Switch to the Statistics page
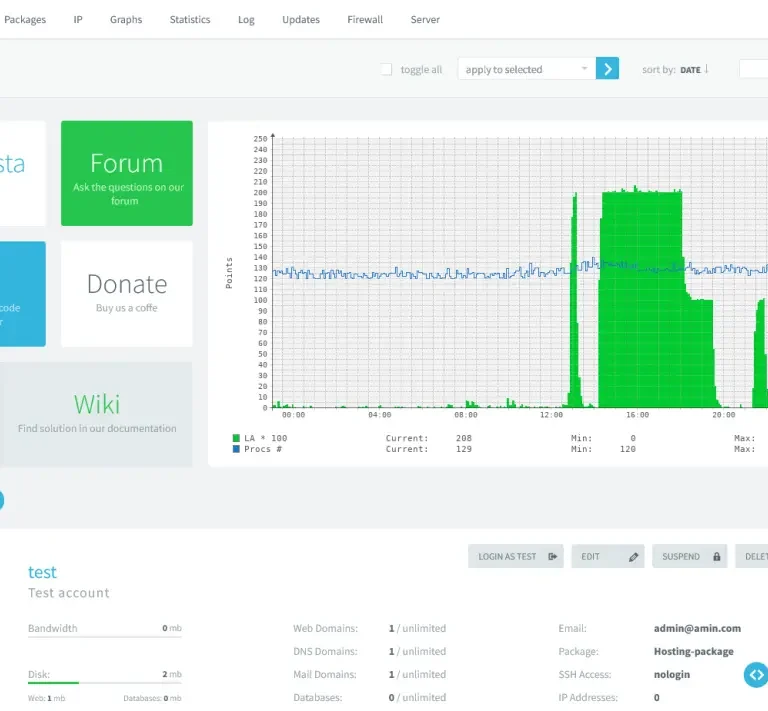 (190, 19)
